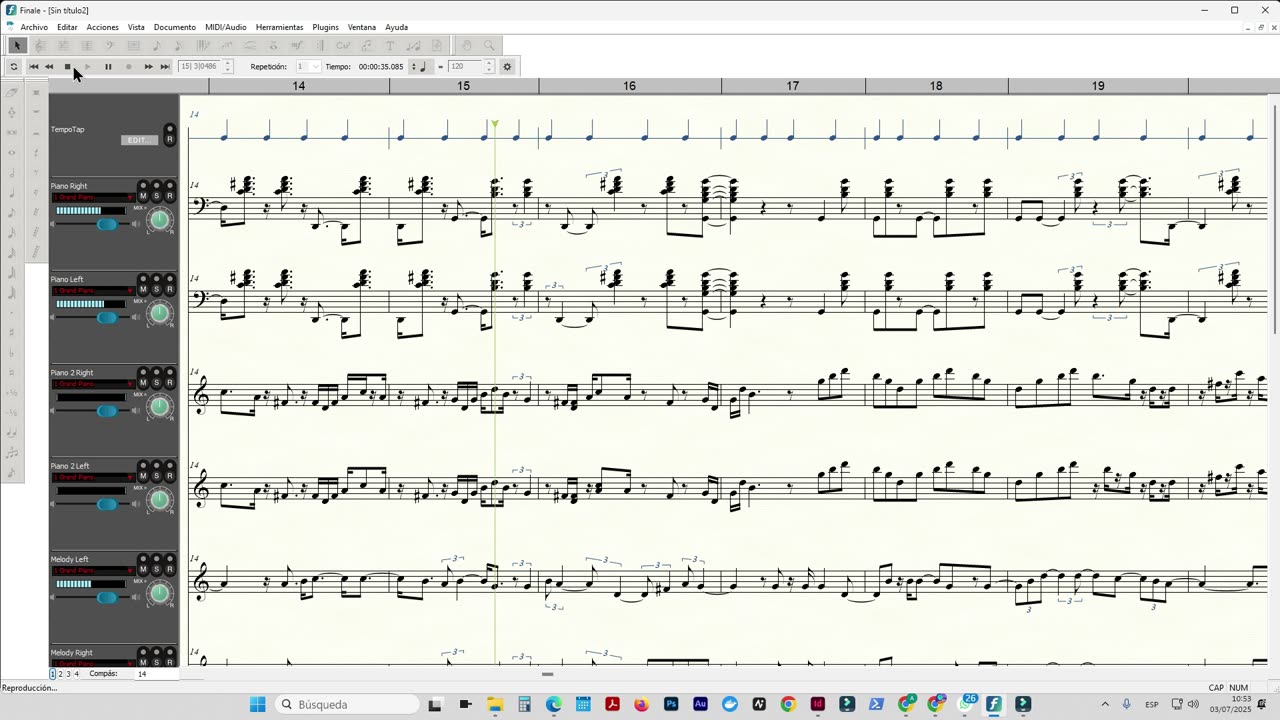
Task: Open the MIDI/Audio menu
Action: (225, 27)
